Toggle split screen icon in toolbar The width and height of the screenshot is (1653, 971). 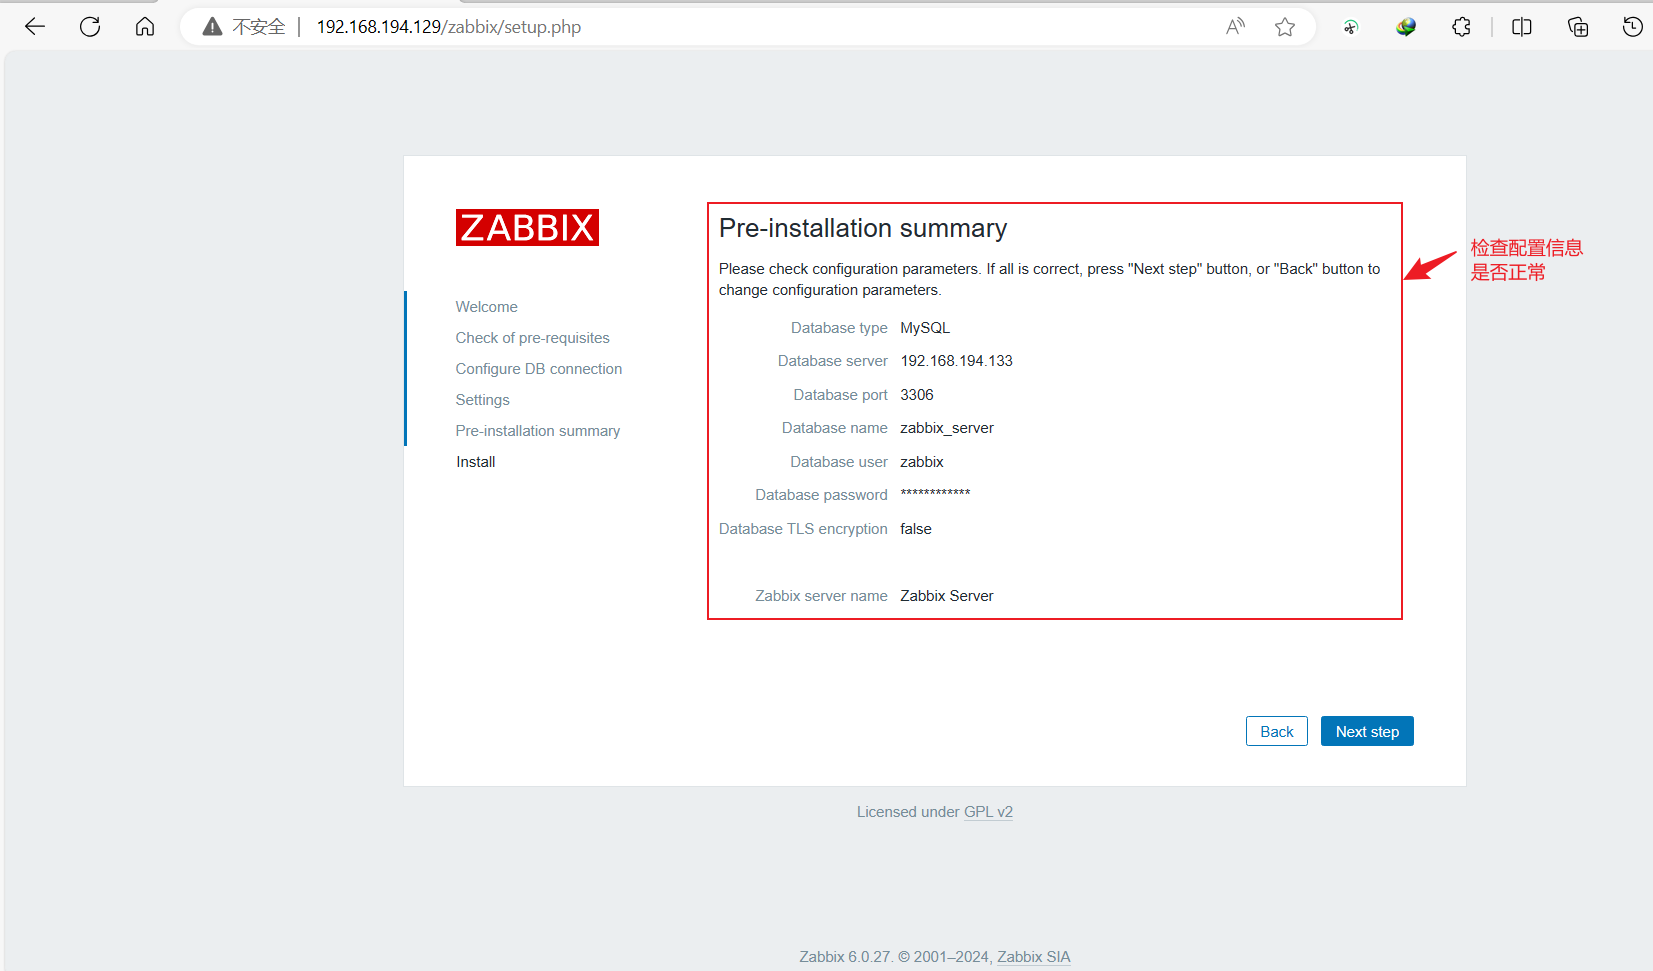point(1522,27)
